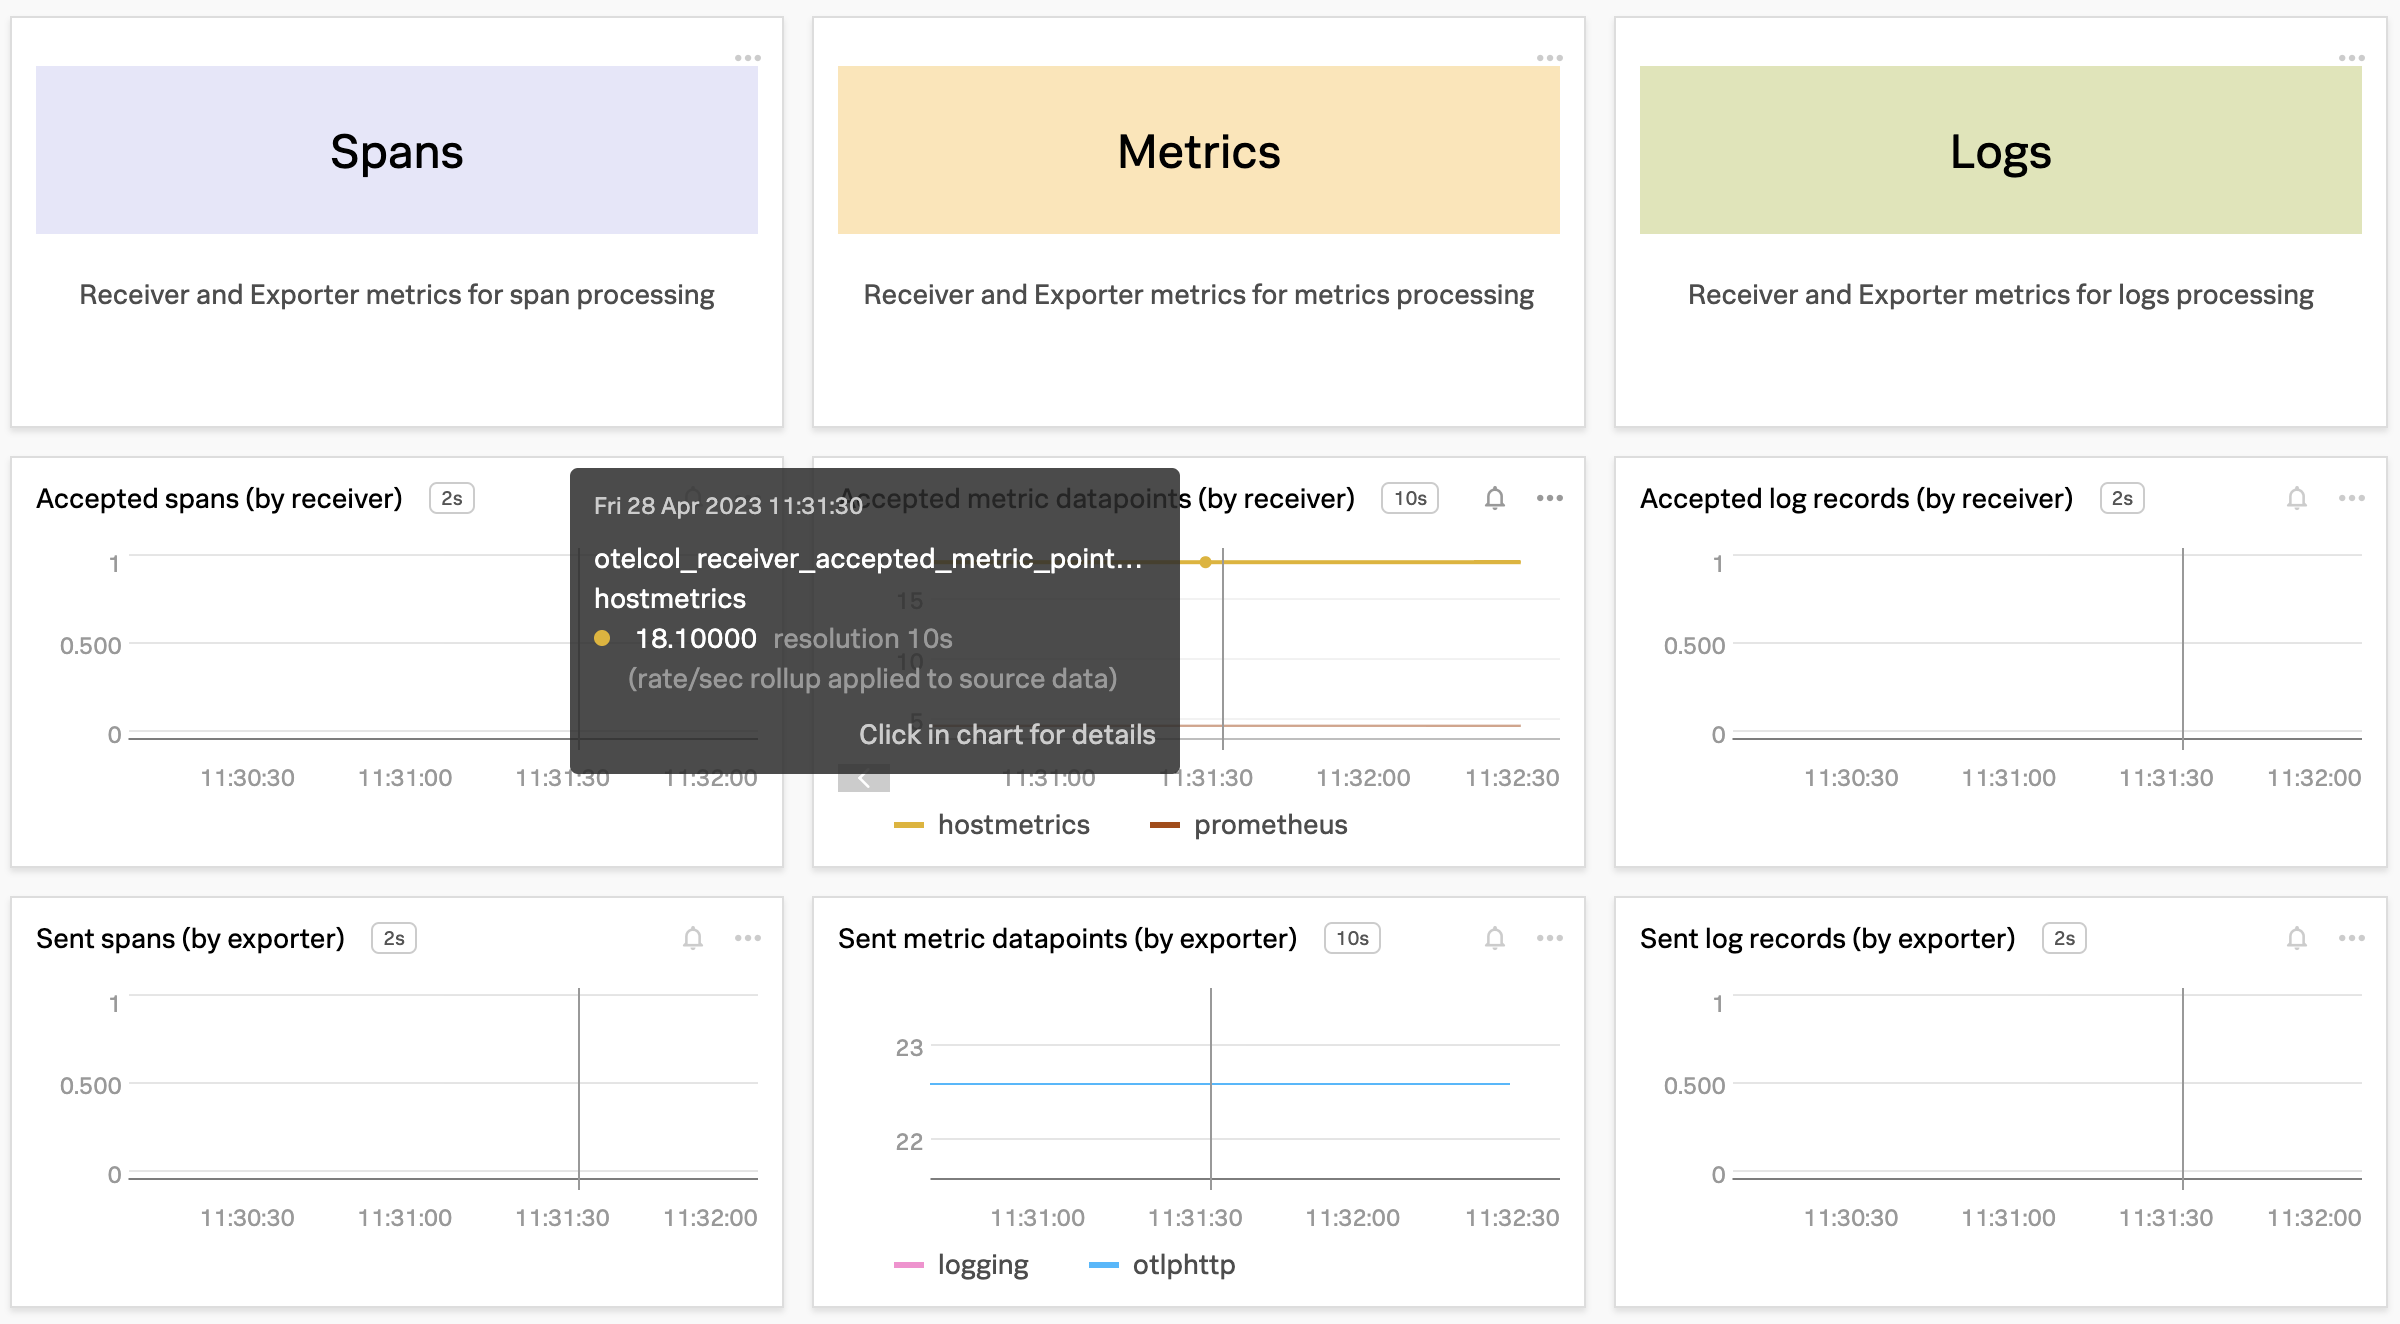This screenshot has height=1324, width=2400.
Task: Open more options menu on Logs panel
Action: (x=2351, y=58)
